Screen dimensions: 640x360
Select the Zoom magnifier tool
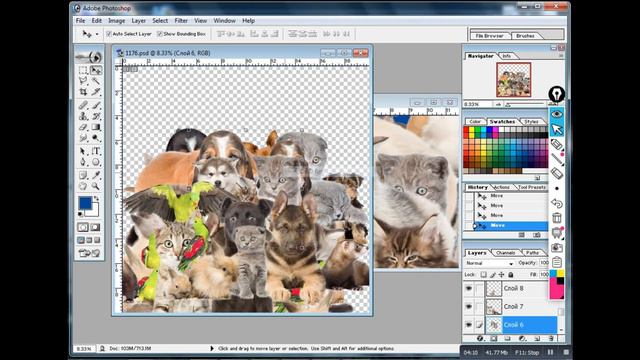[96, 186]
